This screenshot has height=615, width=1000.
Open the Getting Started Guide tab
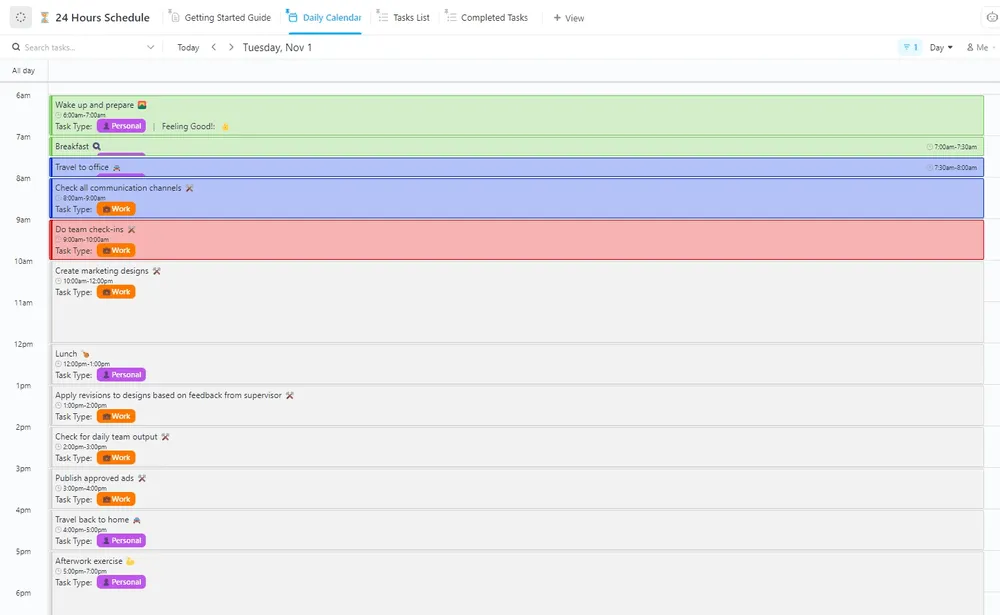pos(220,17)
